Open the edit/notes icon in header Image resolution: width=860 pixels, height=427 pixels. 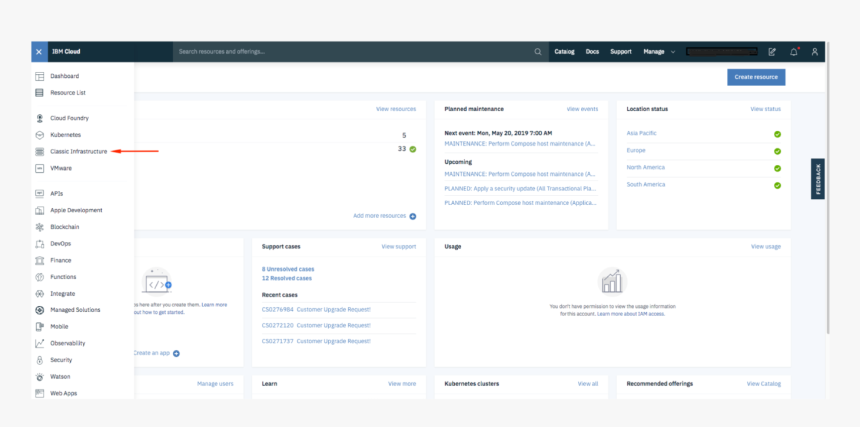point(772,51)
